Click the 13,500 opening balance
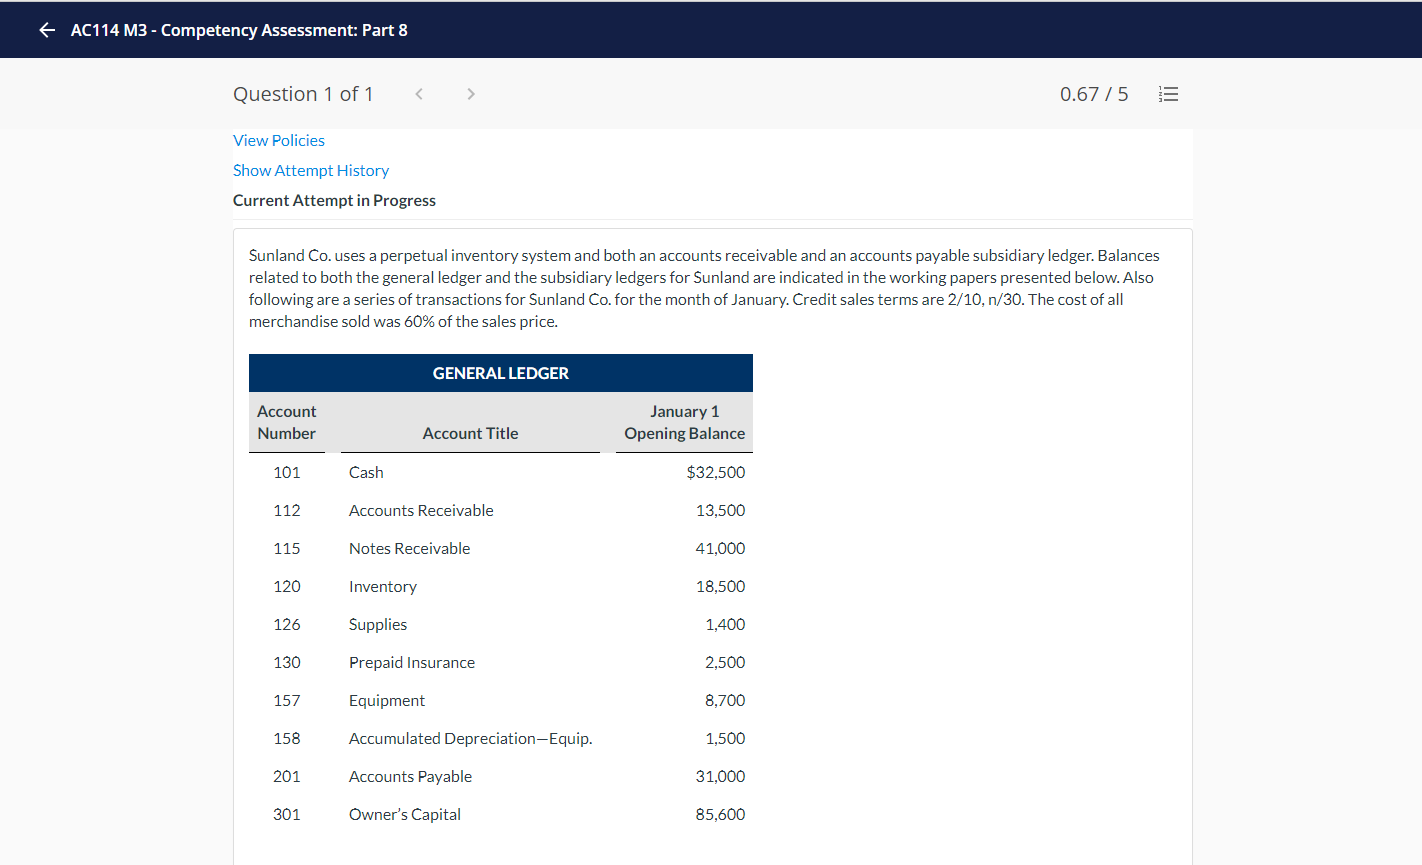Image resolution: width=1422 pixels, height=865 pixels. pyautogui.click(x=721, y=510)
